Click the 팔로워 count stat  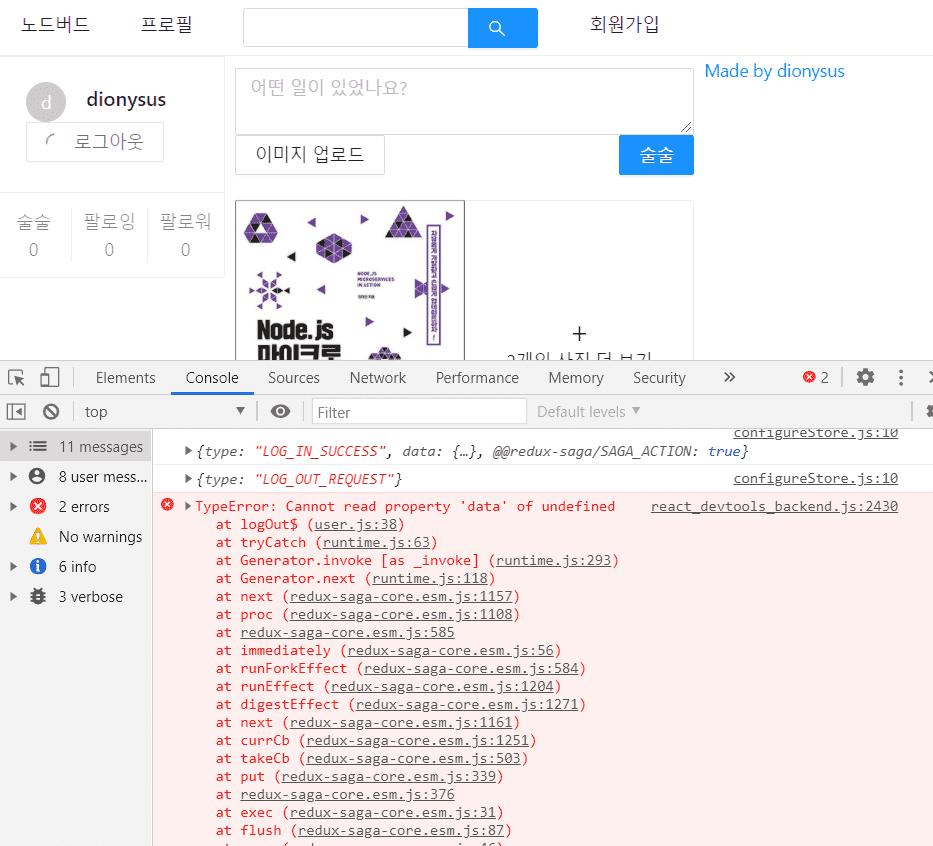(x=186, y=235)
